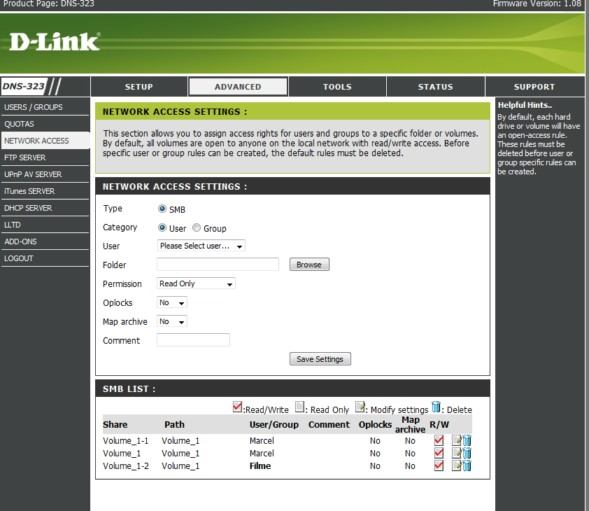Open QUOTAS in sidebar
Image resolution: width=589 pixels, height=511 pixels.
[x=45, y=124]
